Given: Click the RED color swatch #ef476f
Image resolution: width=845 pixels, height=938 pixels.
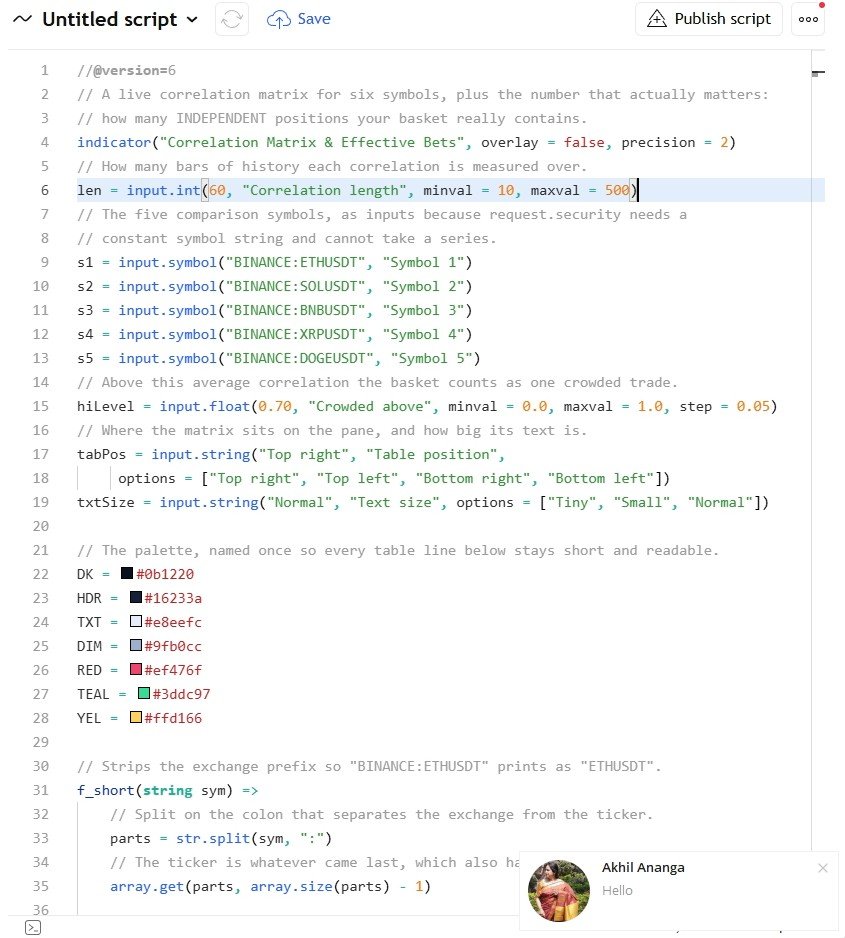Looking at the screenshot, I should (136, 669).
